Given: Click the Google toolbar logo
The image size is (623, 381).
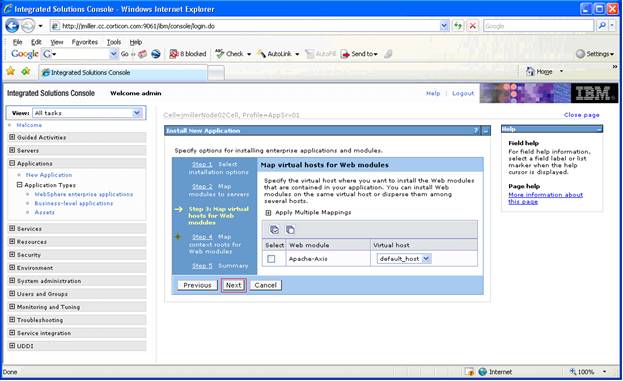Looking at the screenshot, I should (25, 54).
